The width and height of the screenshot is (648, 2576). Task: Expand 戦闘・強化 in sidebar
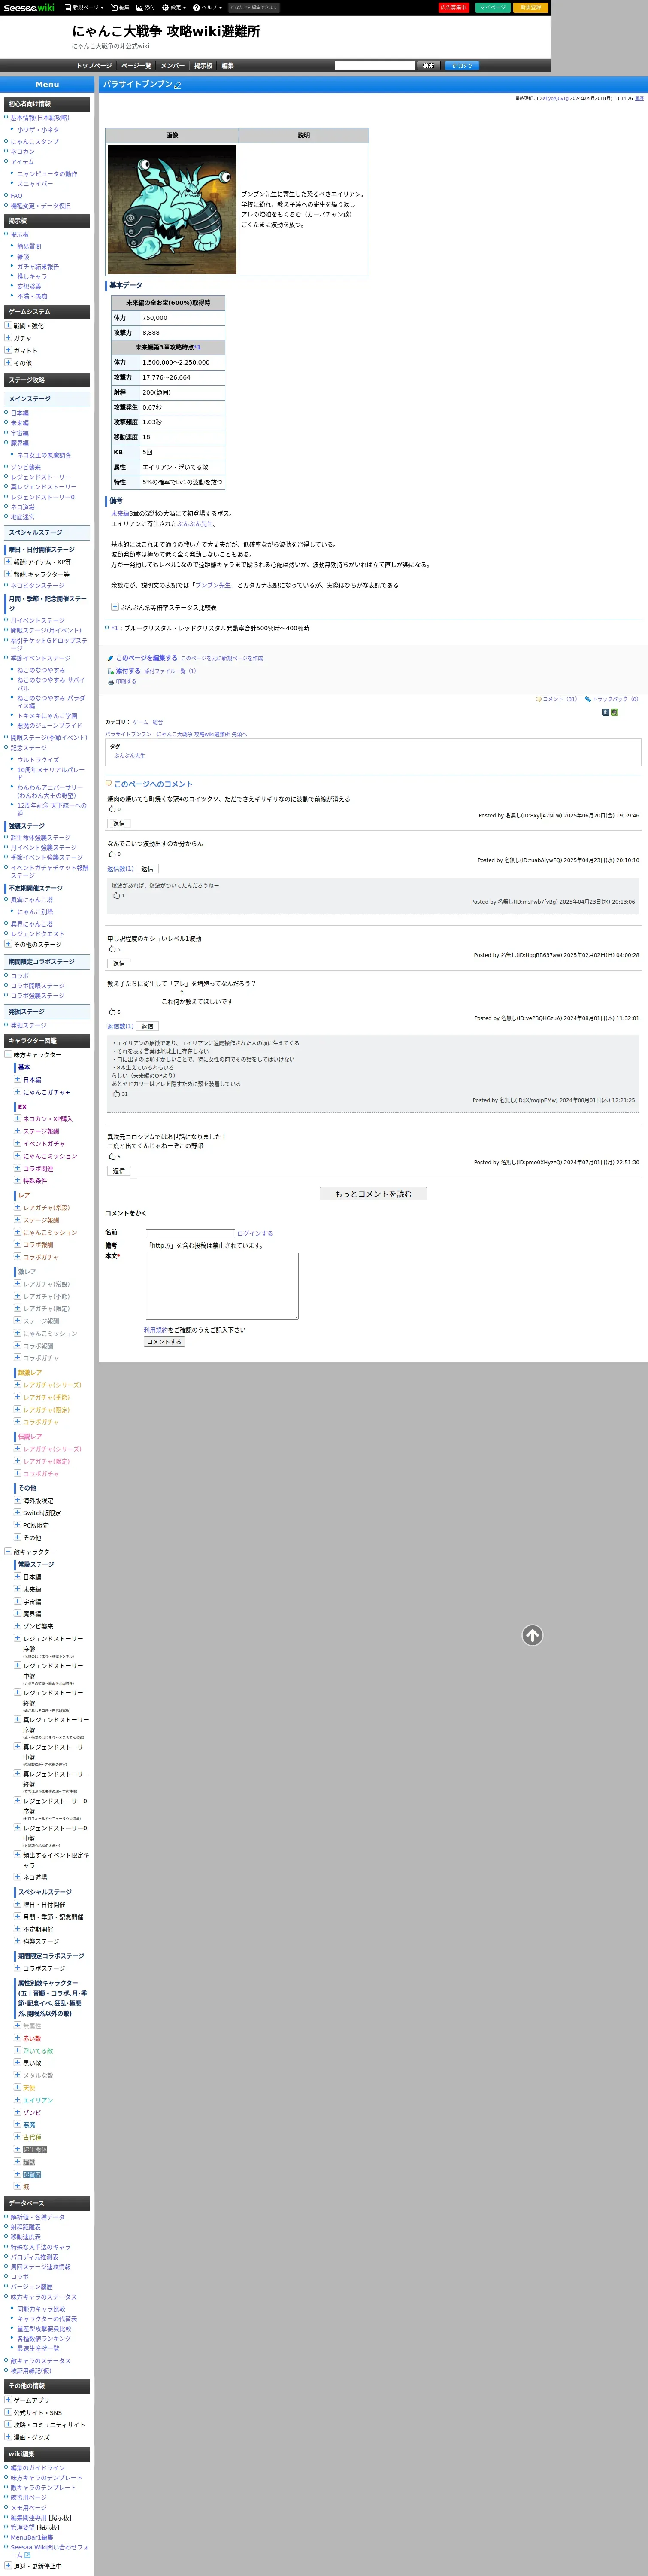coord(8,325)
